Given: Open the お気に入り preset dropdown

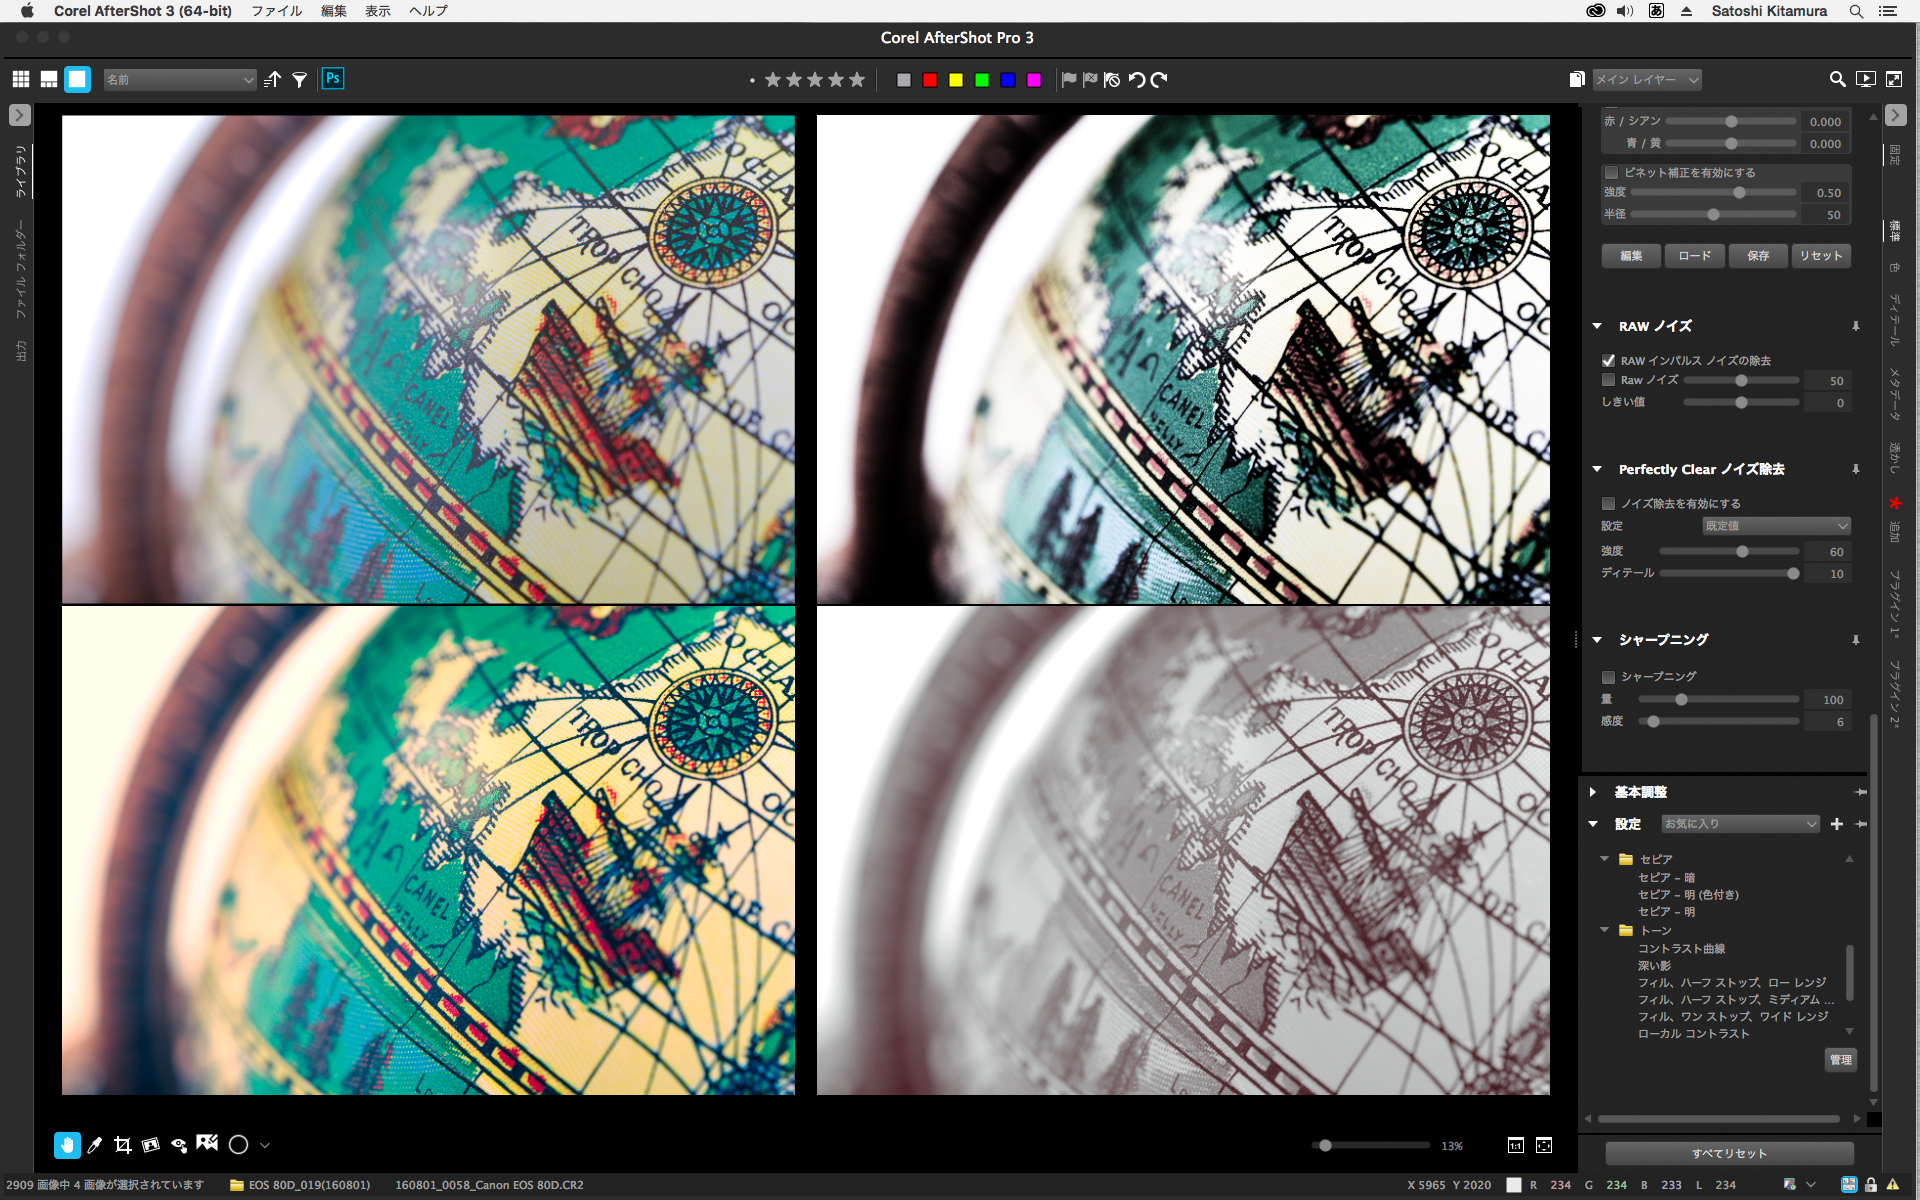Looking at the screenshot, I should coord(1740,824).
